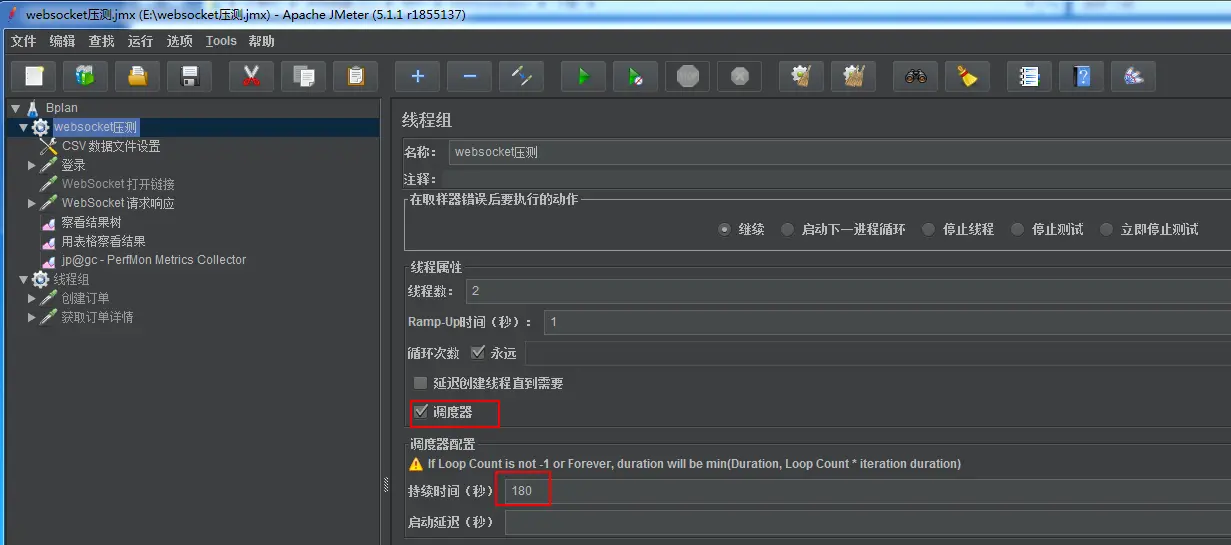The height and width of the screenshot is (545, 1231).
Task: Click the 线程数 input field
Action: (x=848, y=291)
